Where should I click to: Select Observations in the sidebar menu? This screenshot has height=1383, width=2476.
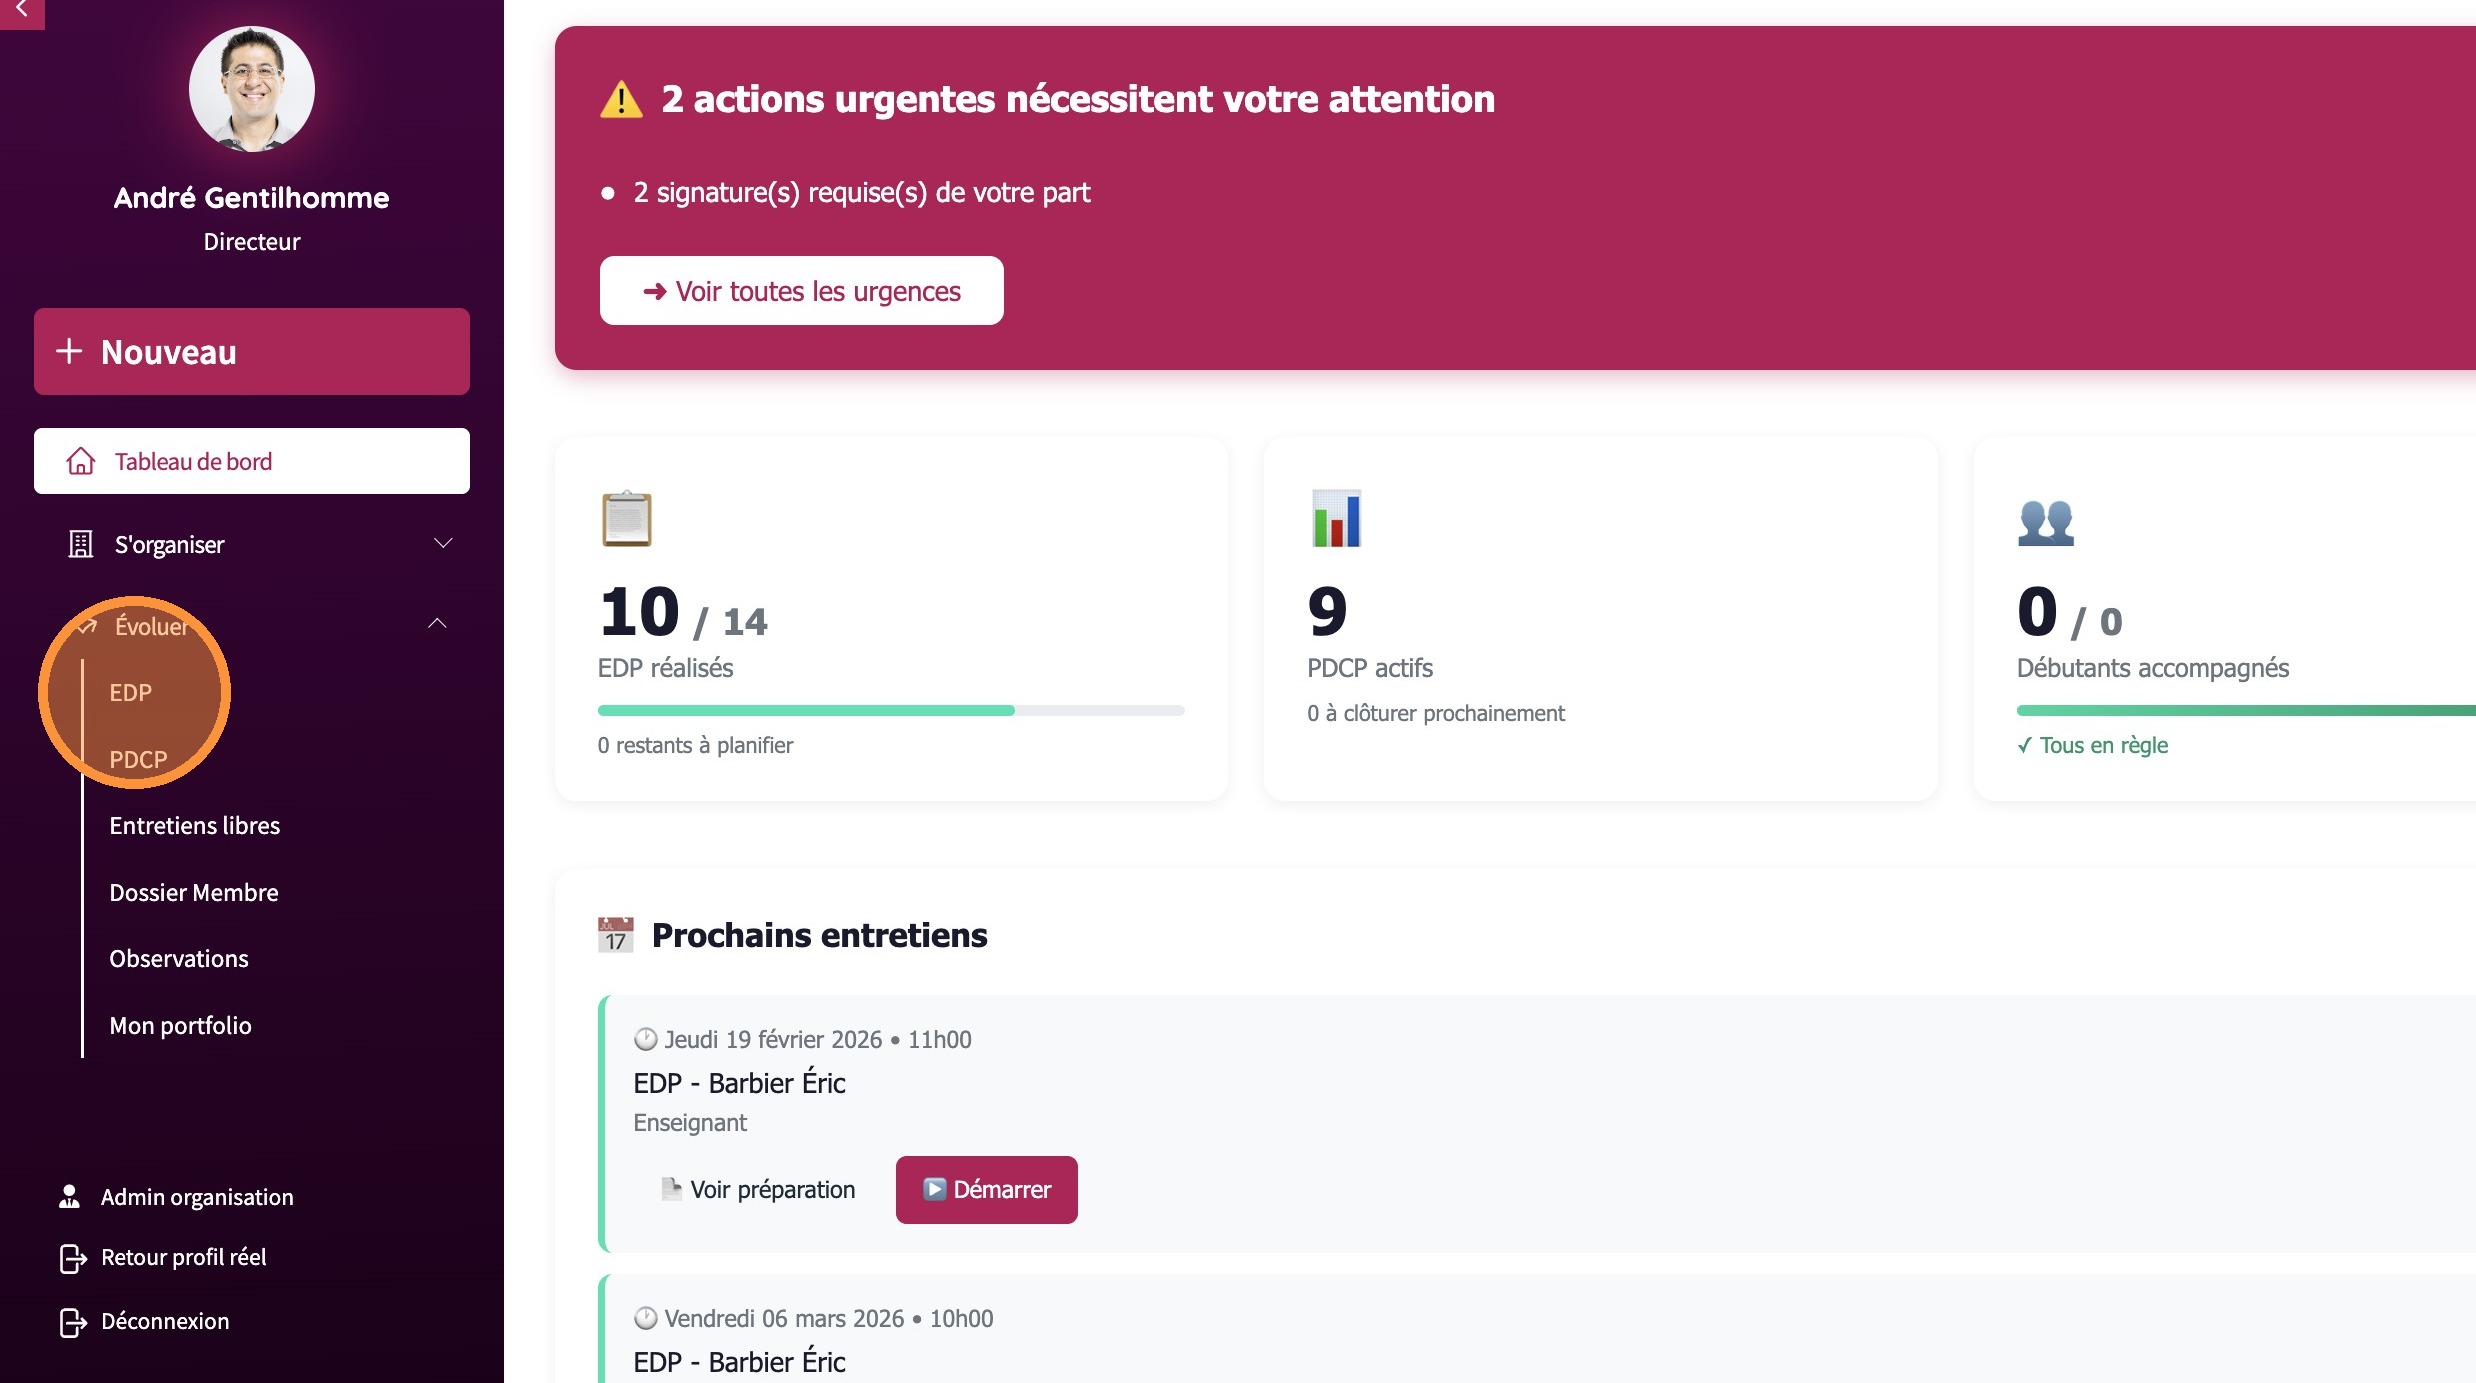tap(179, 959)
